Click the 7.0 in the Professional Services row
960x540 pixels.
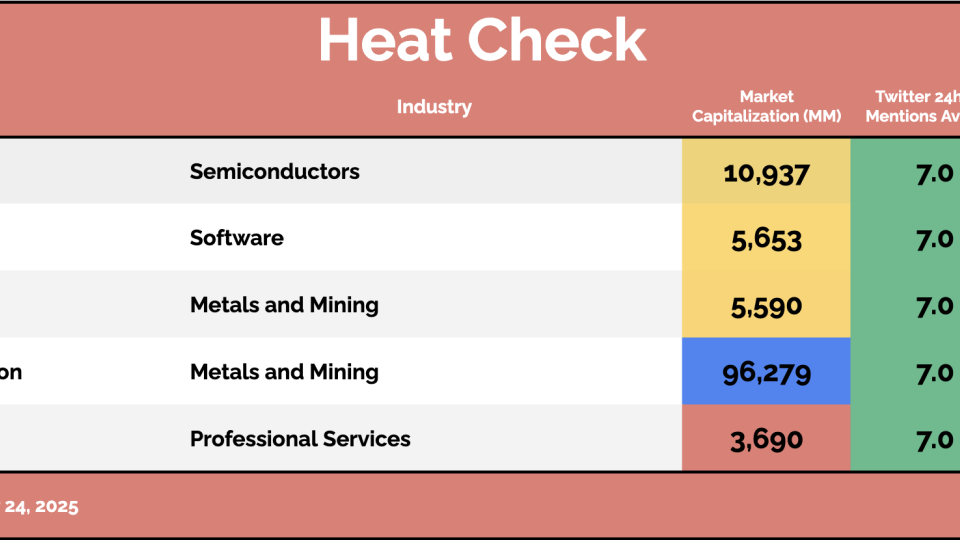tap(933, 440)
